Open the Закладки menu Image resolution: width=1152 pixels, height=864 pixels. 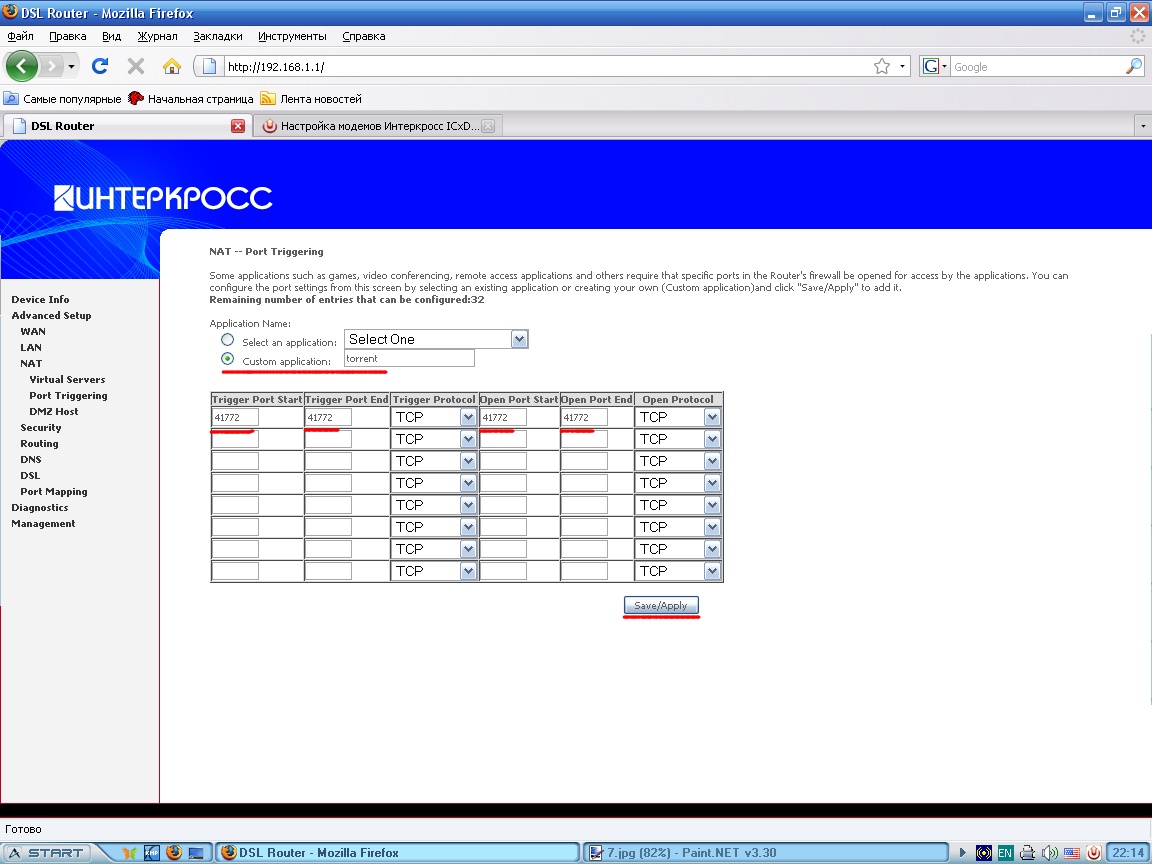tap(218, 36)
